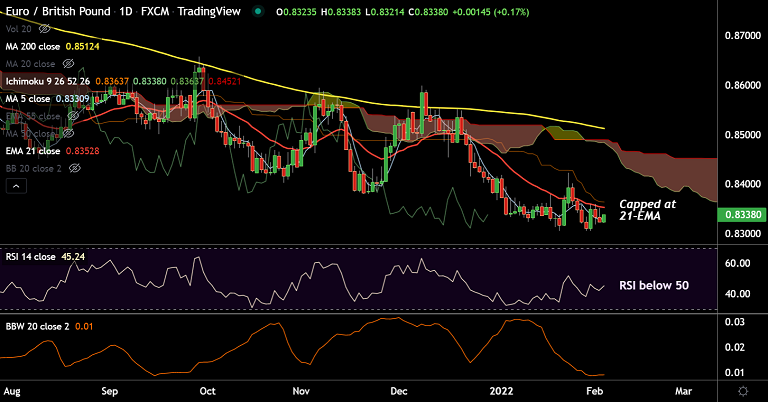The image size is (768, 402).
Task: Click the 0.85000 price axis label
Action: pos(743,135)
